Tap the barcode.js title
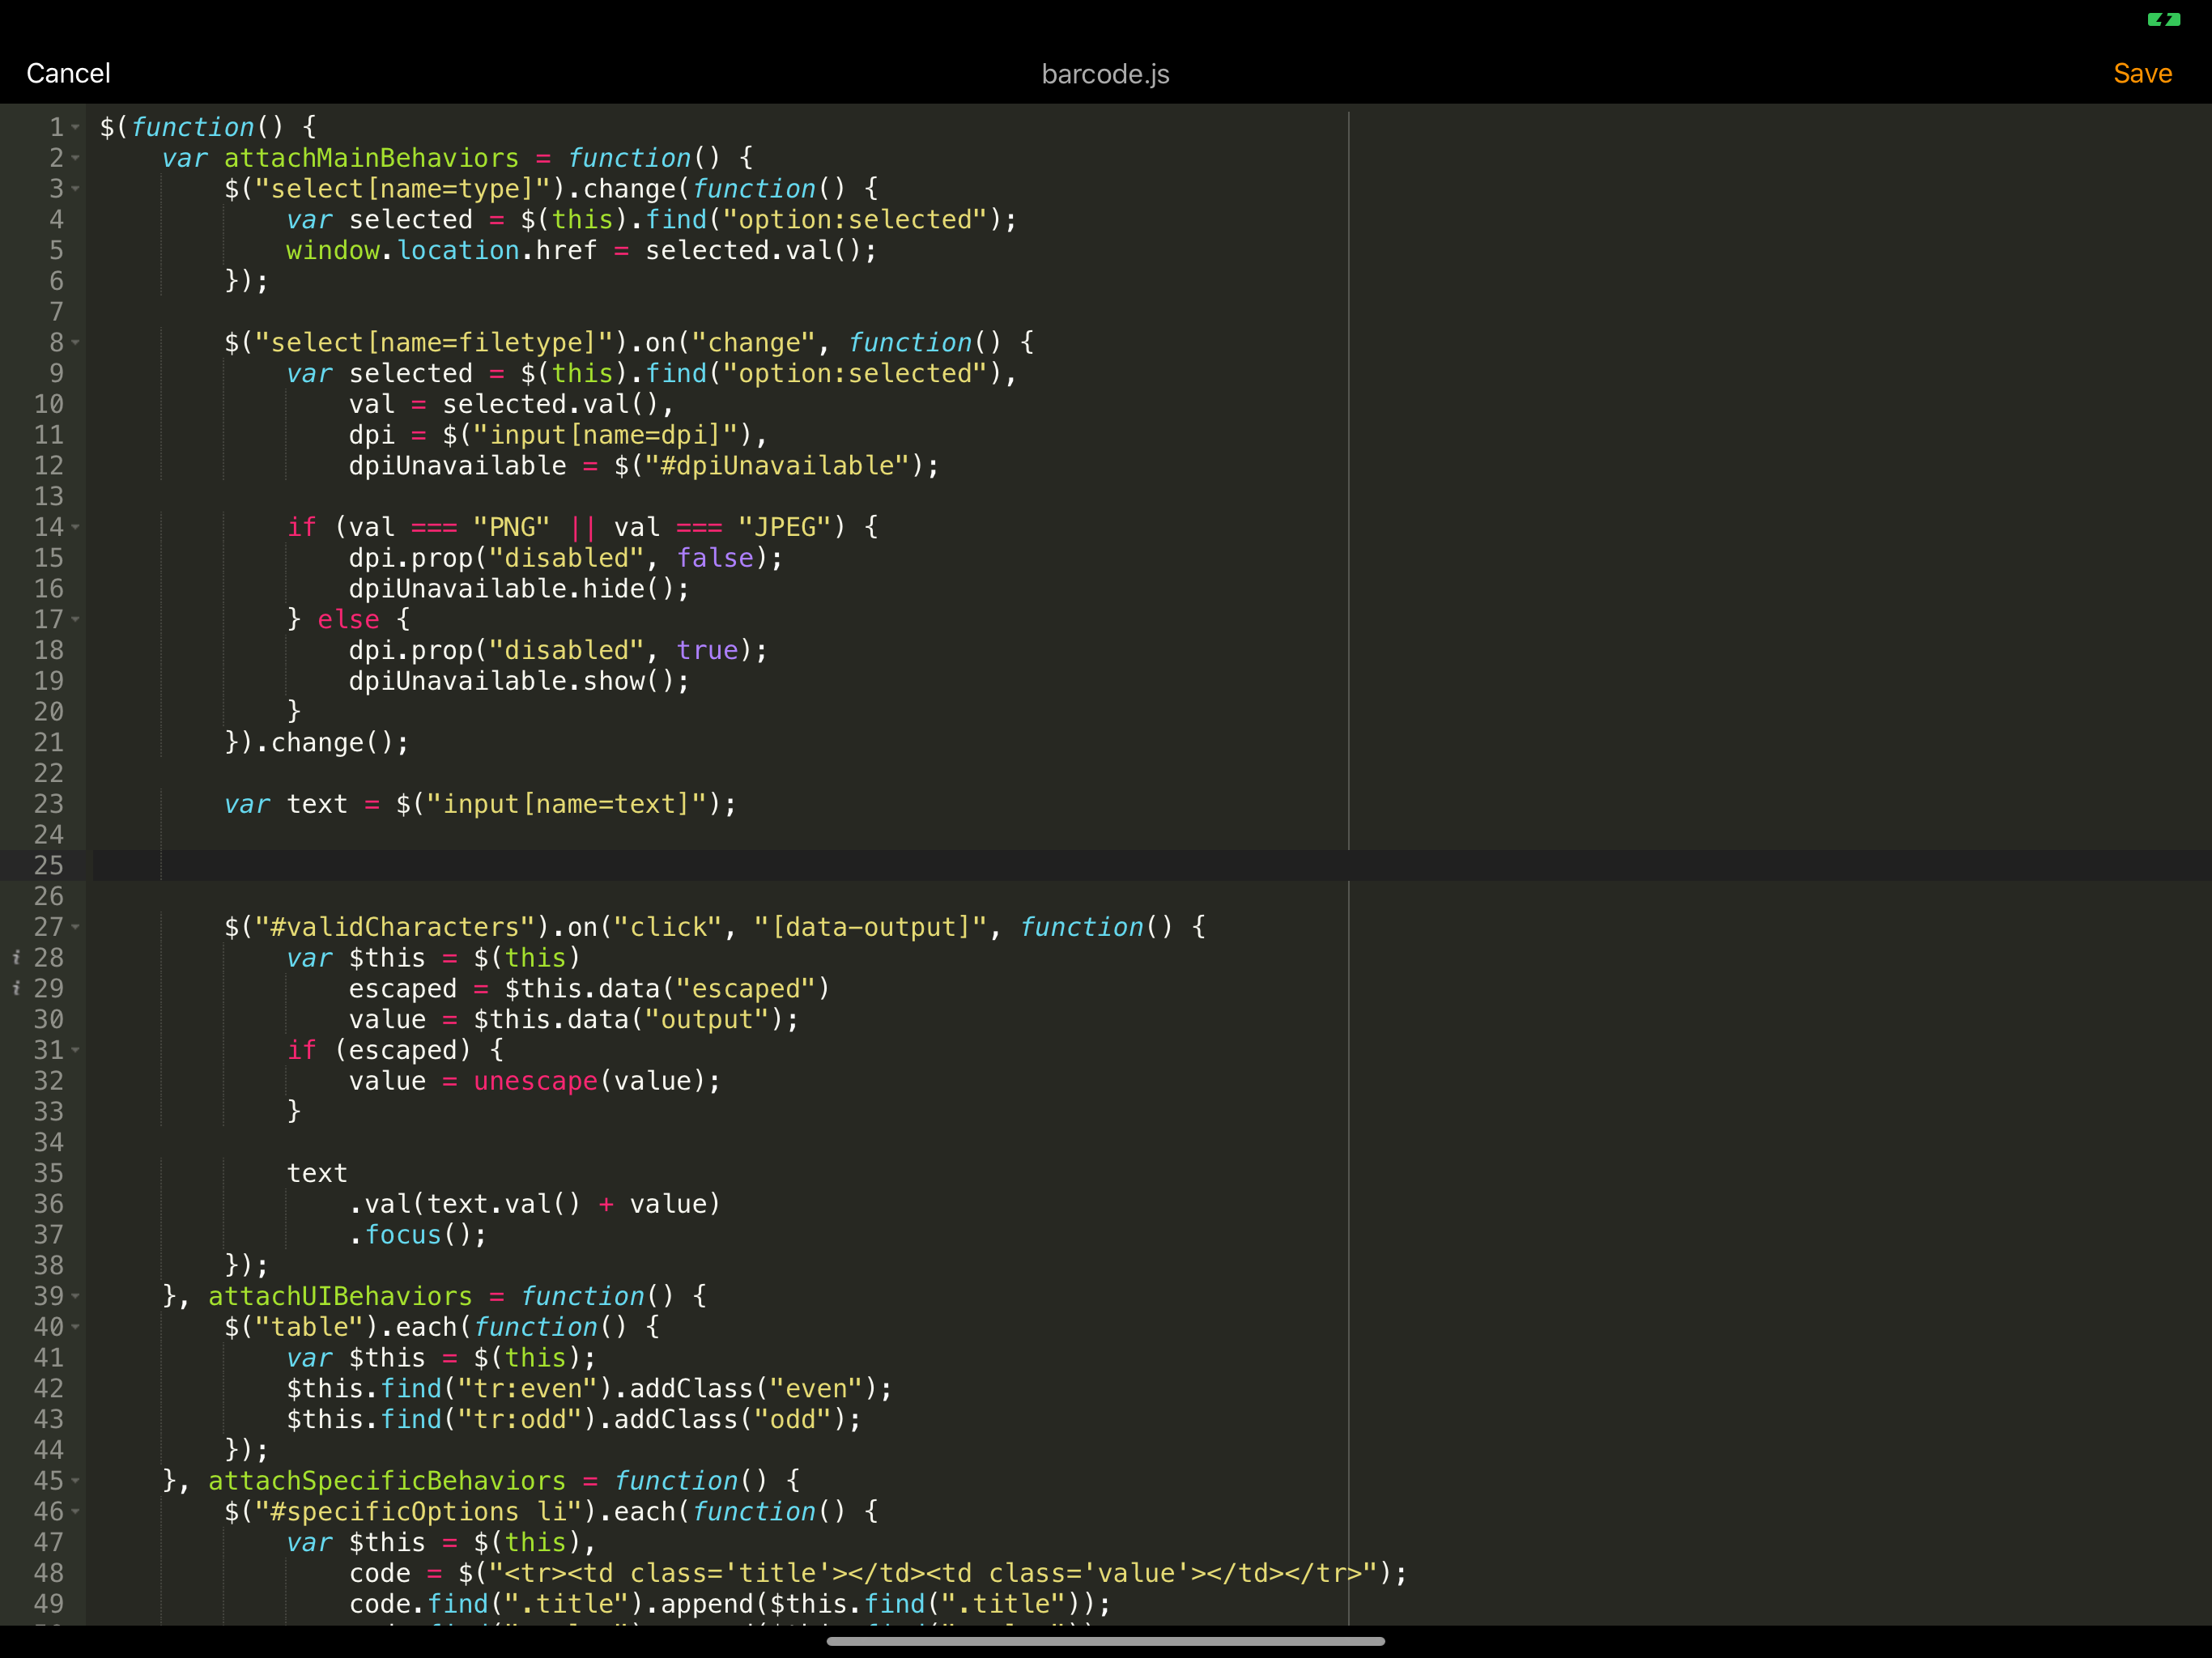2212x1658 pixels. pos(1105,75)
